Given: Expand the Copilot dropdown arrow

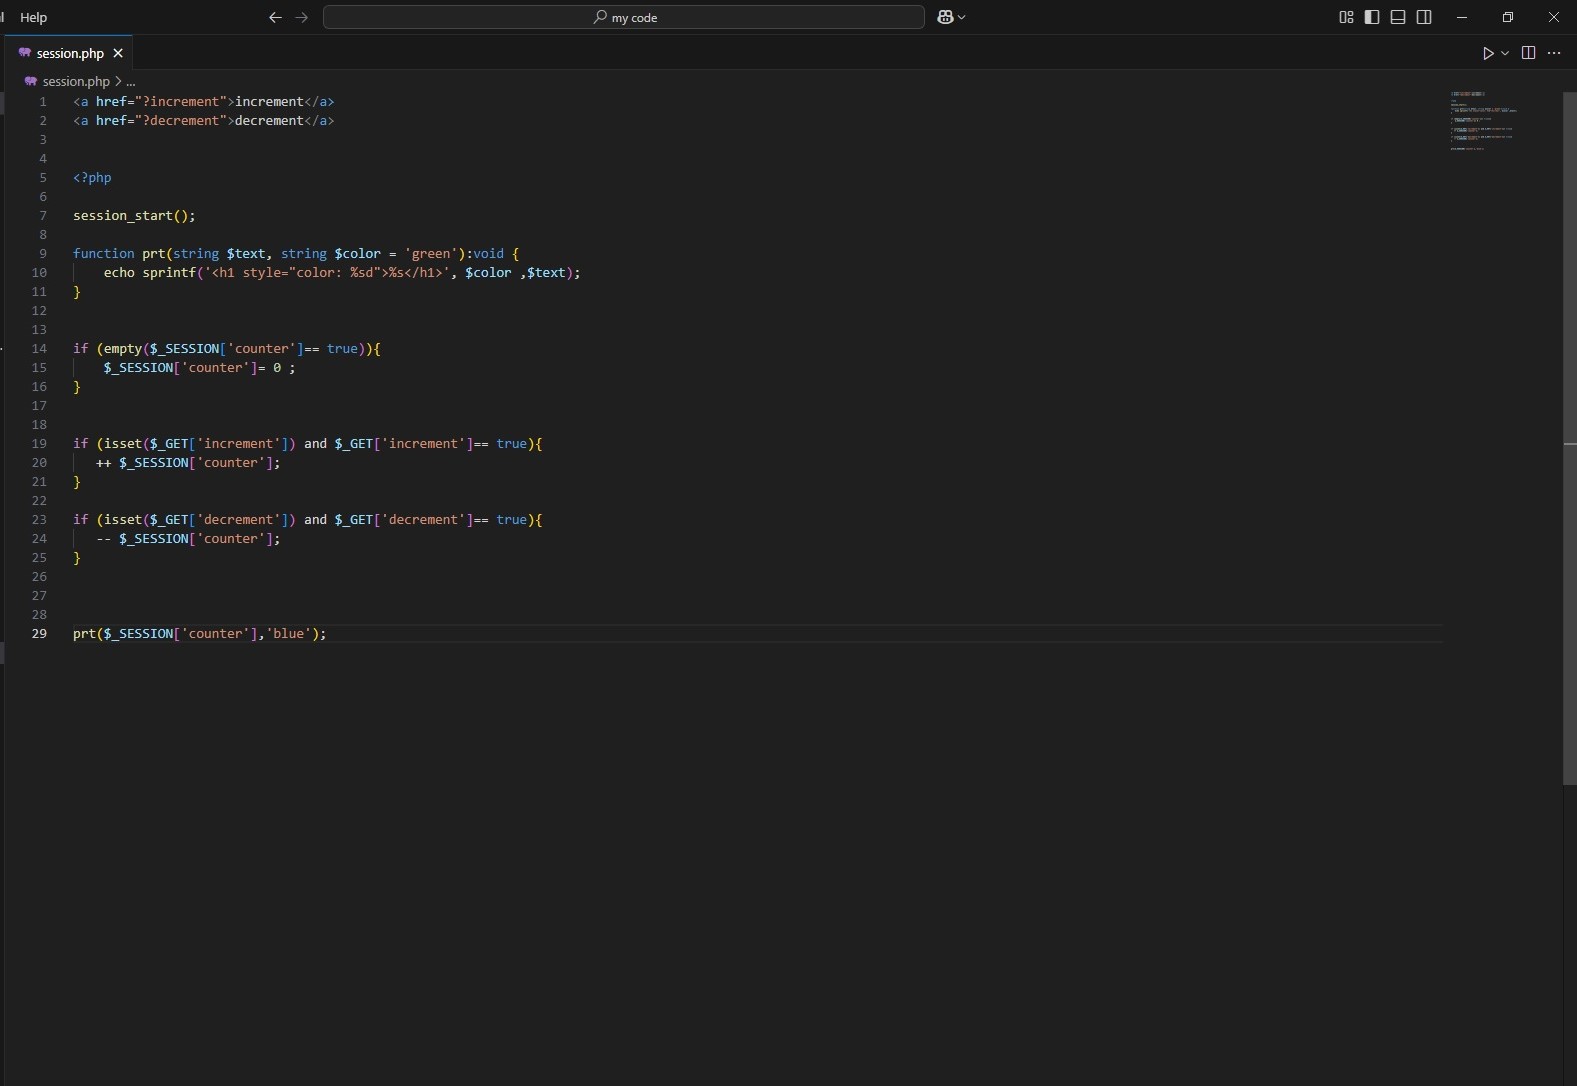Looking at the screenshot, I should point(962,17).
